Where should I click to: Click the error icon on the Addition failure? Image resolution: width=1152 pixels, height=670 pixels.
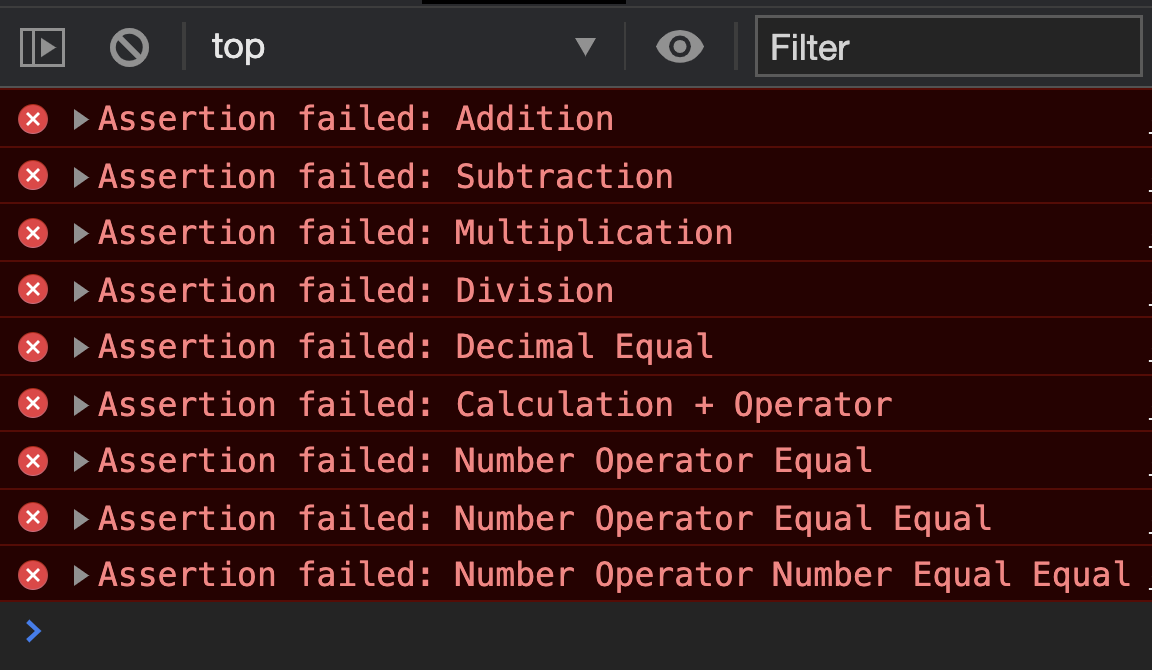(32, 118)
